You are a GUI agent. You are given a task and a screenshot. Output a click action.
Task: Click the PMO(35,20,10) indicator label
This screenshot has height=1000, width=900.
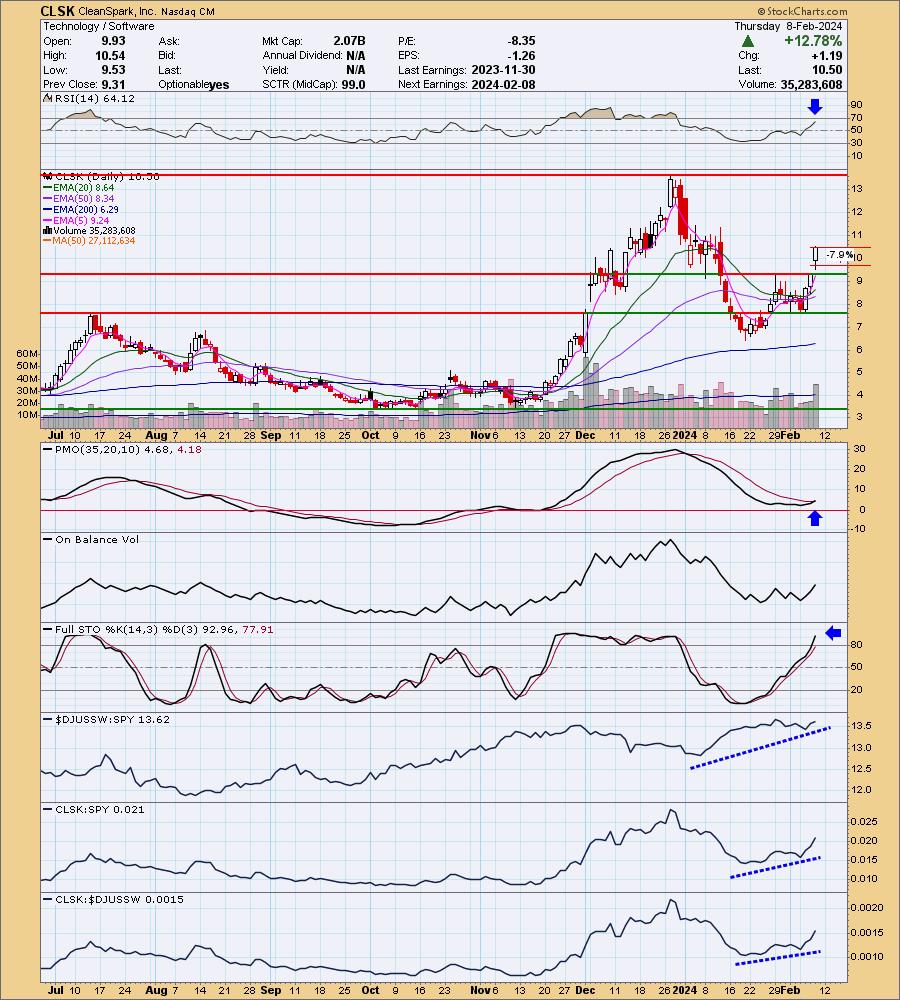click(120, 450)
